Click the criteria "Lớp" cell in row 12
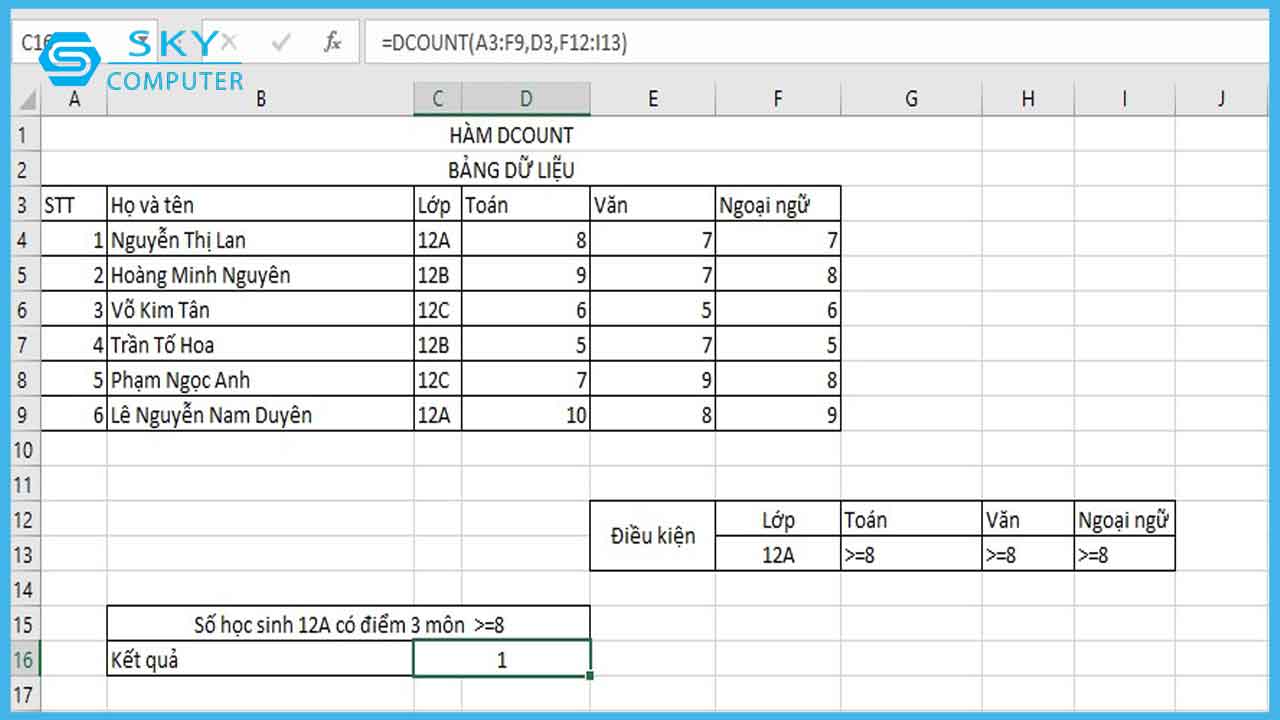 click(x=778, y=519)
